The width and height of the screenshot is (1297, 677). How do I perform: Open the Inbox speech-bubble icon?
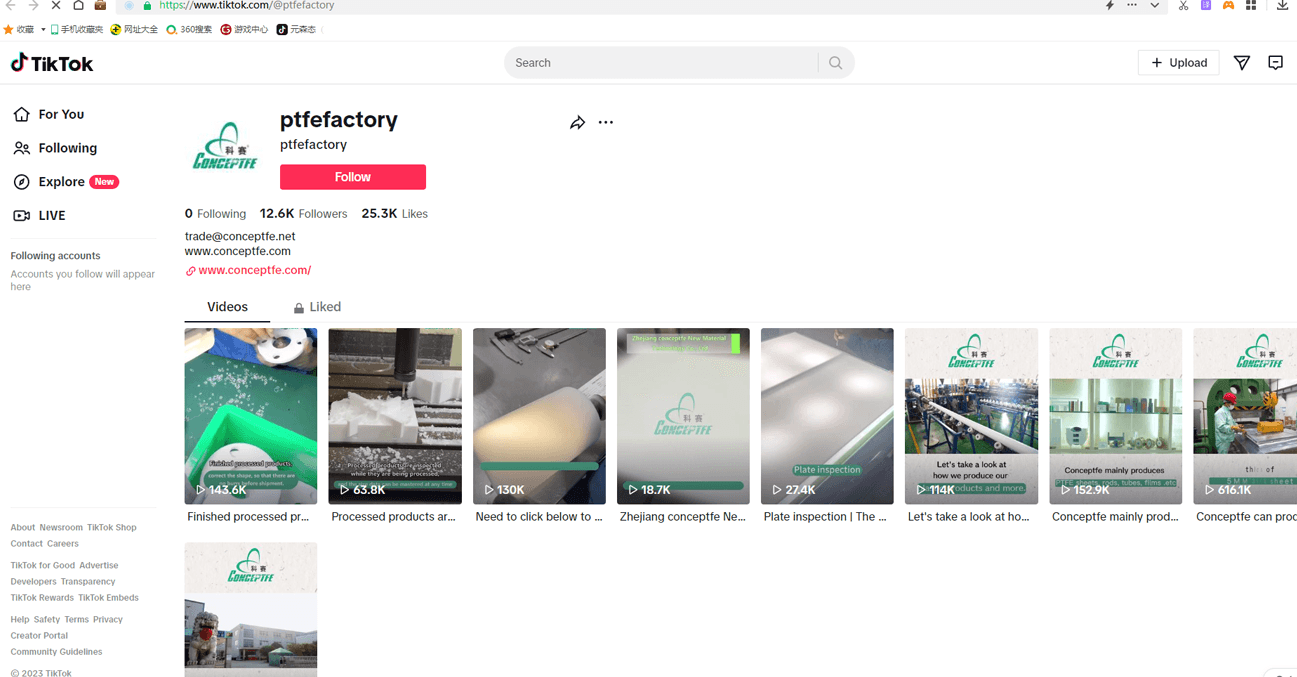tap(1275, 63)
